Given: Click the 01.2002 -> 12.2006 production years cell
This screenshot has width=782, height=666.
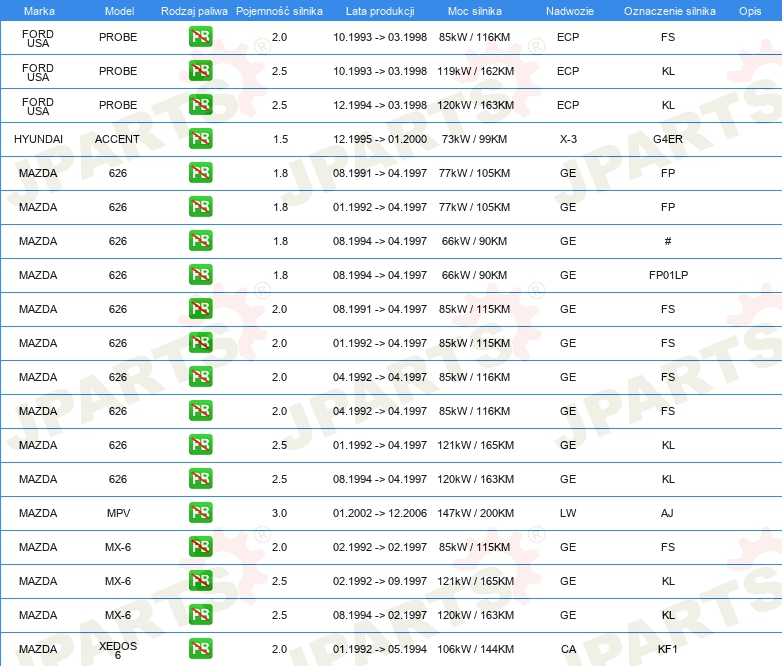Looking at the screenshot, I should [380, 513].
